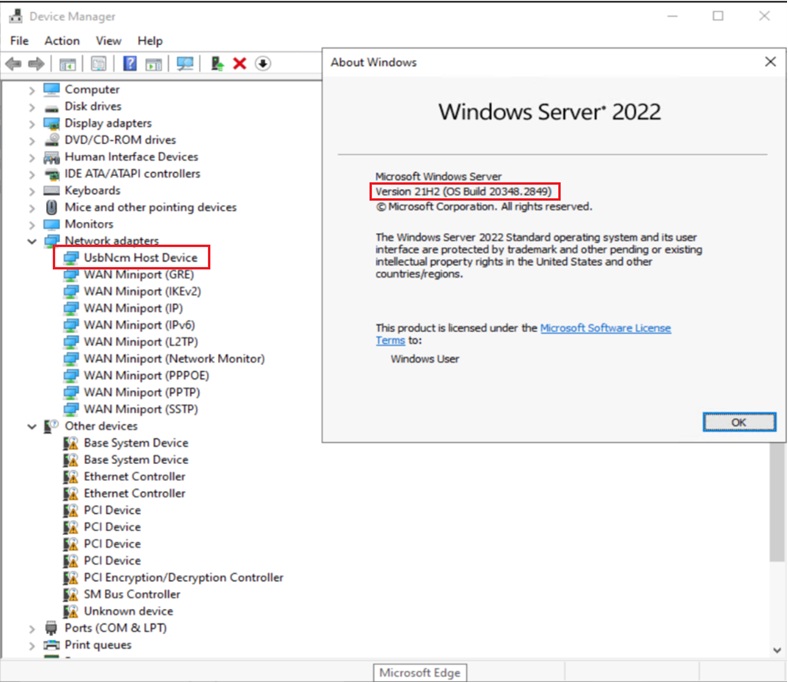Viewport: 788px width, 683px height.
Task: Click the Unknown device warning icon
Action: (71, 611)
